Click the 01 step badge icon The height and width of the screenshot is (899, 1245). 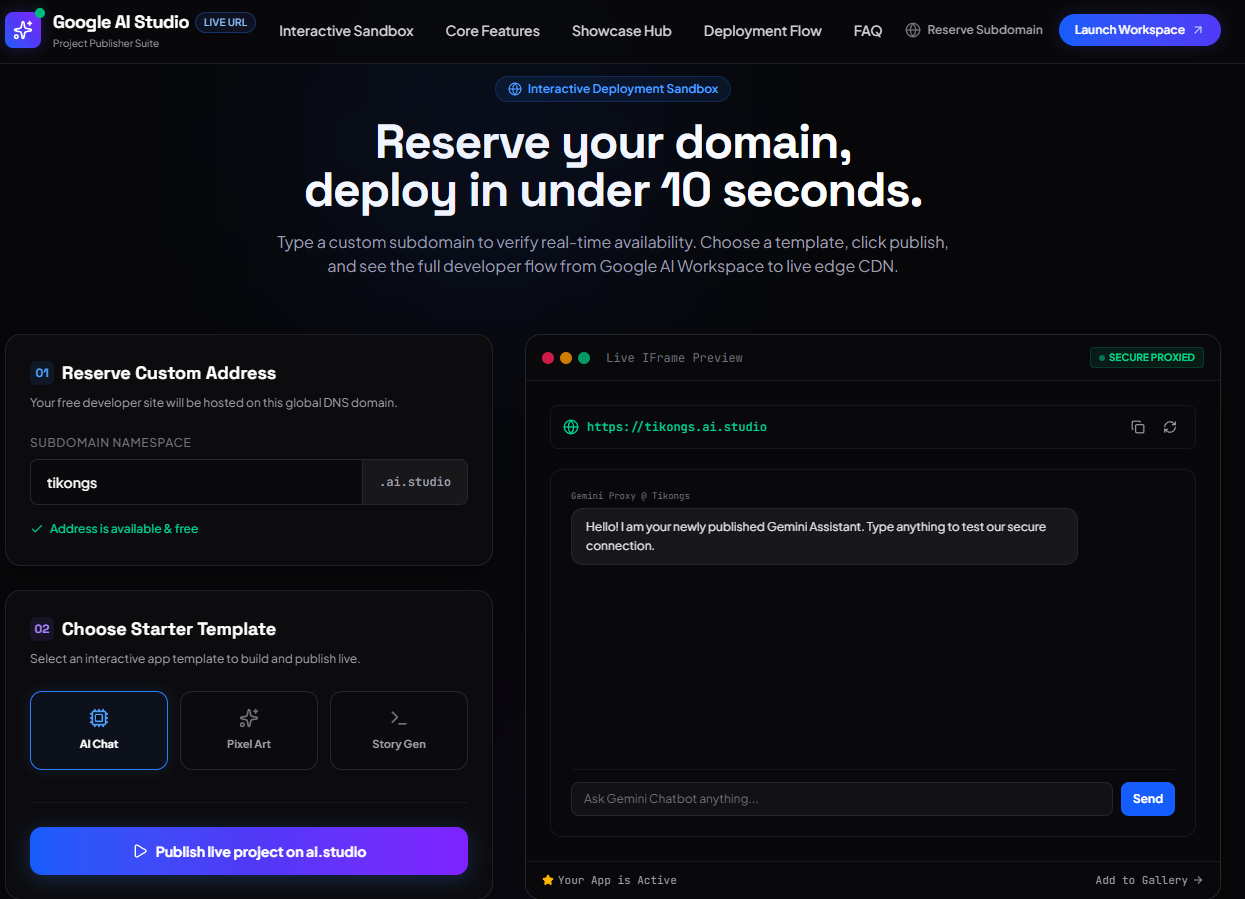(x=42, y=373)
